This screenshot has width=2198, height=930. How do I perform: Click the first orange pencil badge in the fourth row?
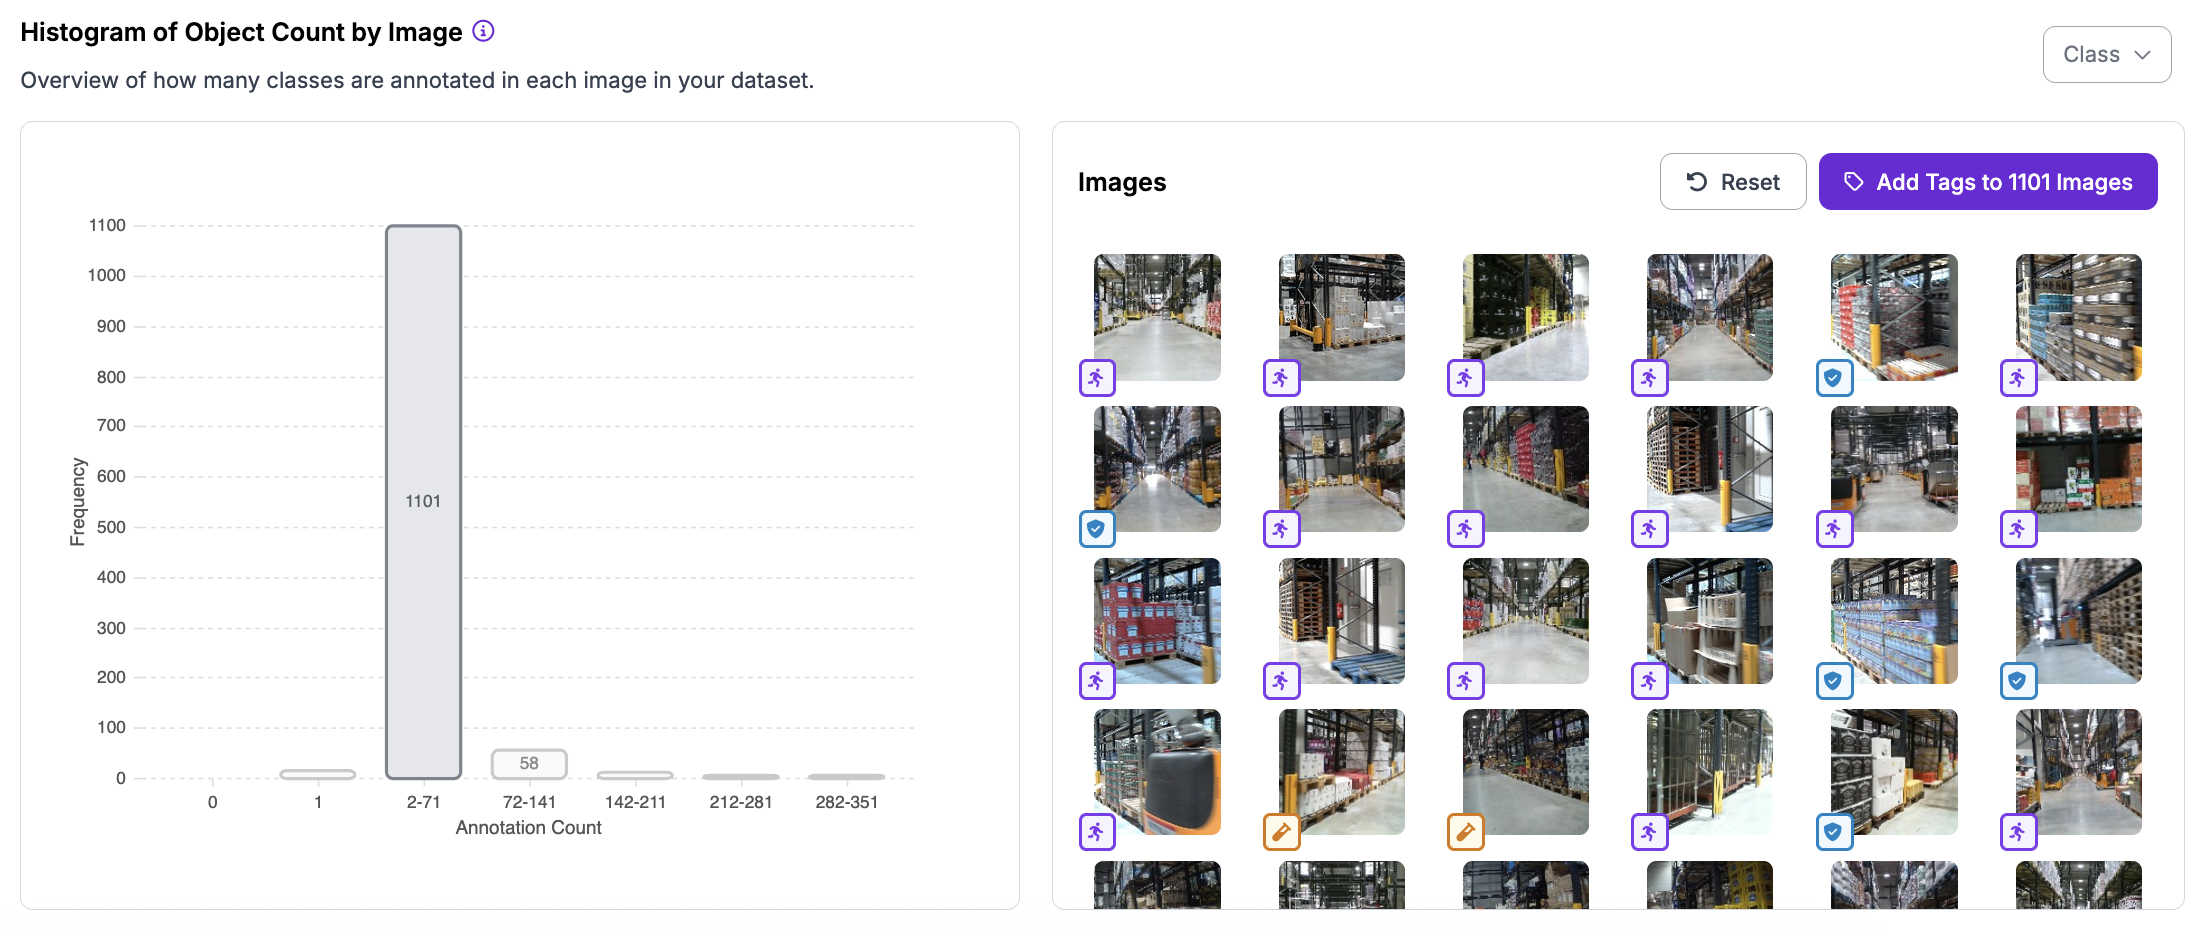coord(1281,831)
